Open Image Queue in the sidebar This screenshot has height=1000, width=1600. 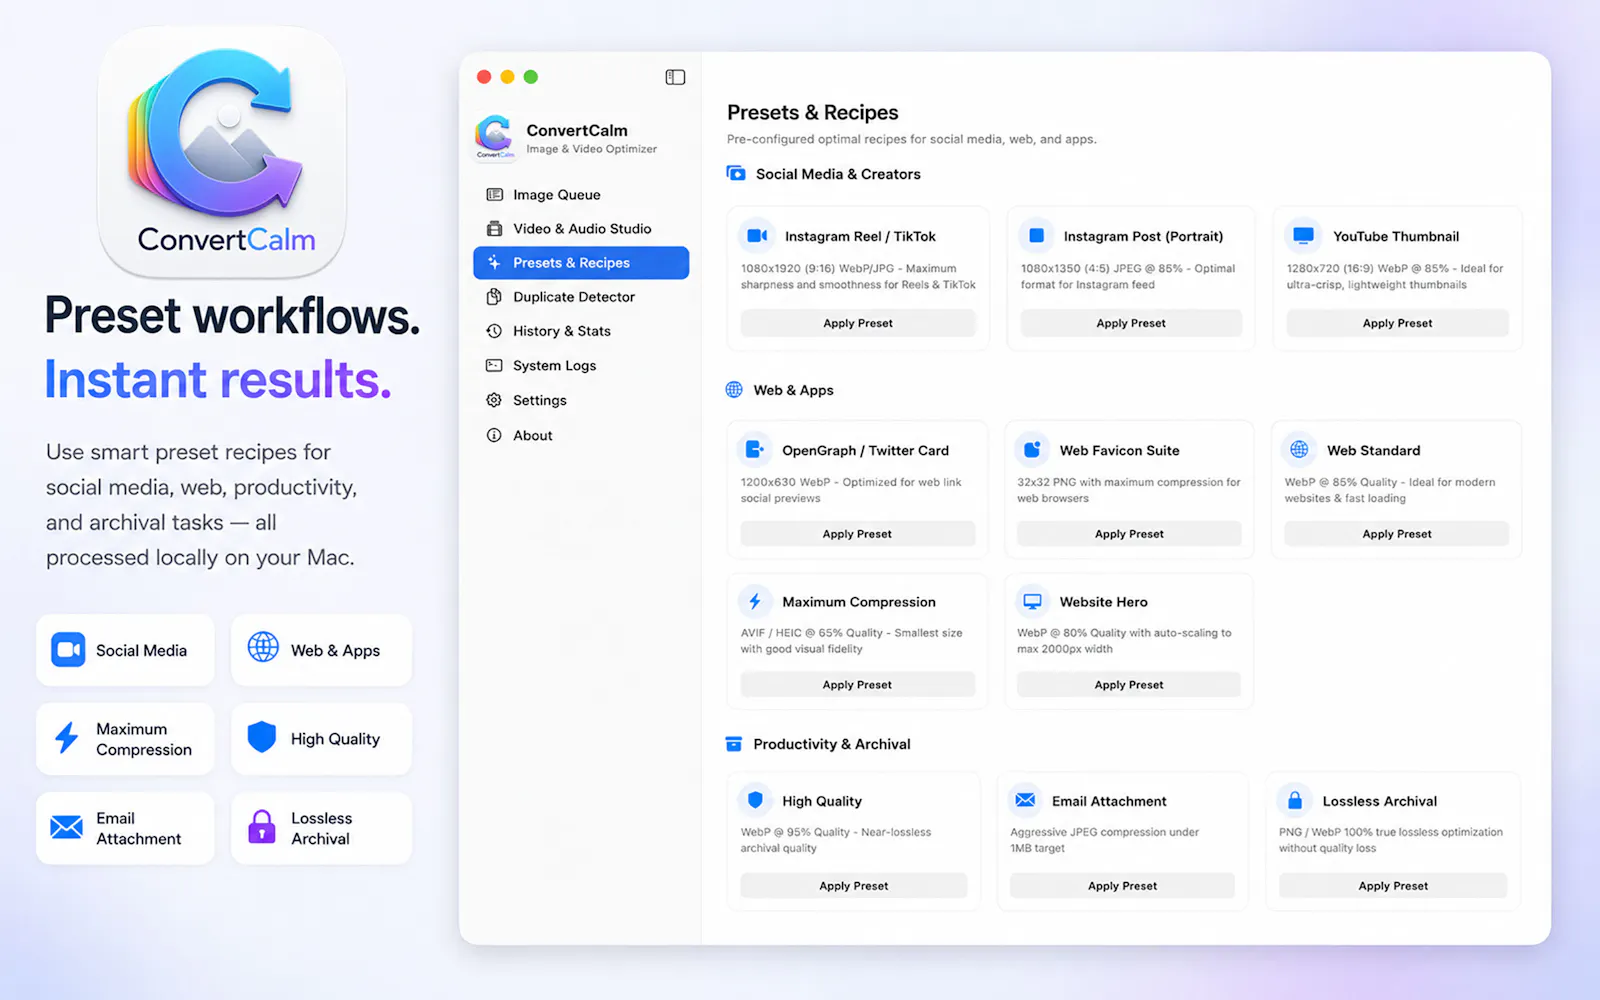[581, 195]
